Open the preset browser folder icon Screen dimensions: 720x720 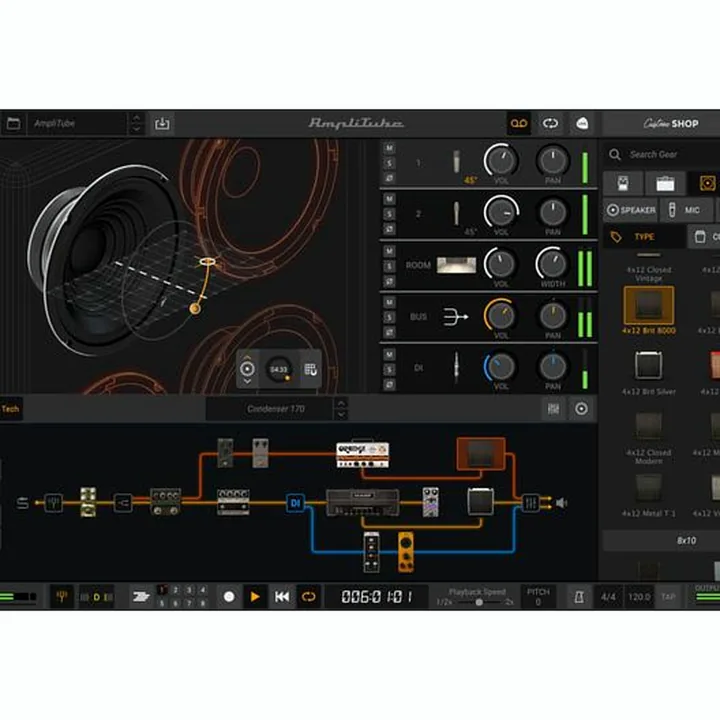click(13, 124)
